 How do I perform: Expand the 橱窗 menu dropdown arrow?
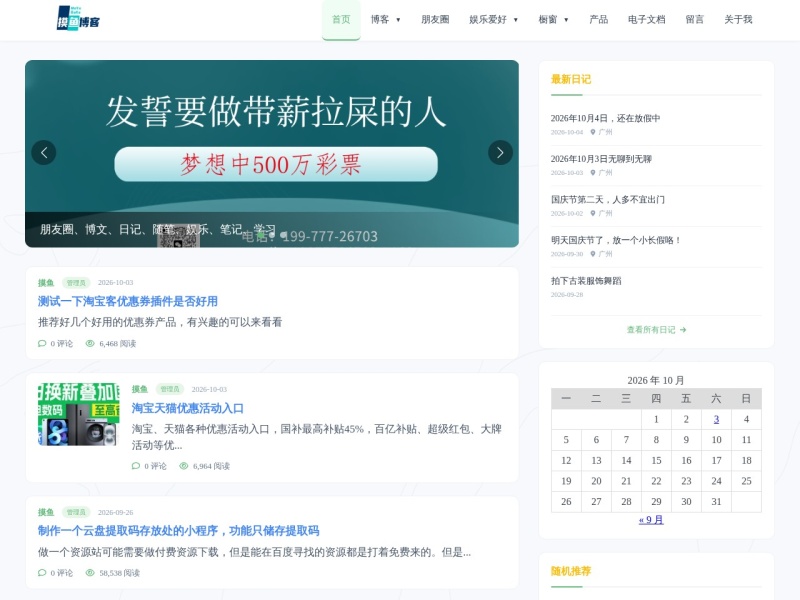click(566, 20)
